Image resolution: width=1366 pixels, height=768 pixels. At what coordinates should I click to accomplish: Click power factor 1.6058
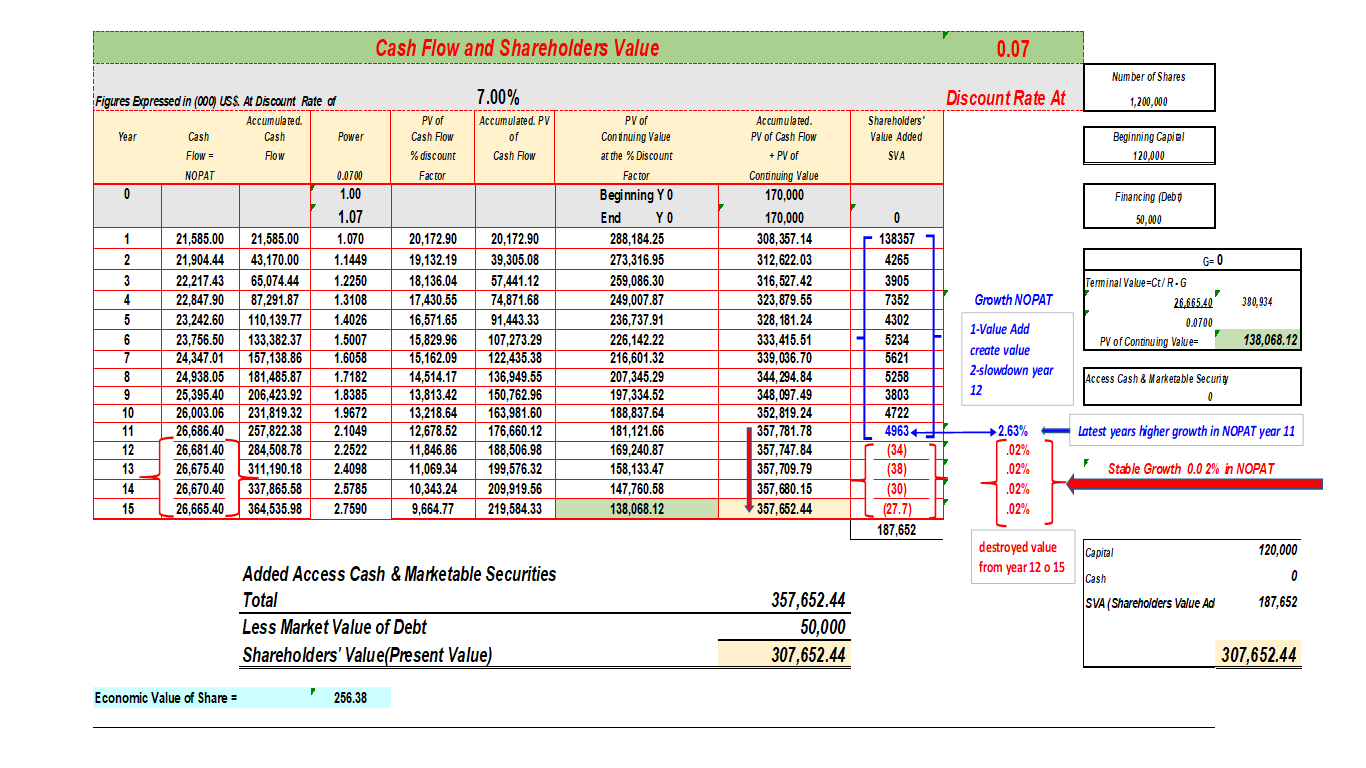click(350, 360)
